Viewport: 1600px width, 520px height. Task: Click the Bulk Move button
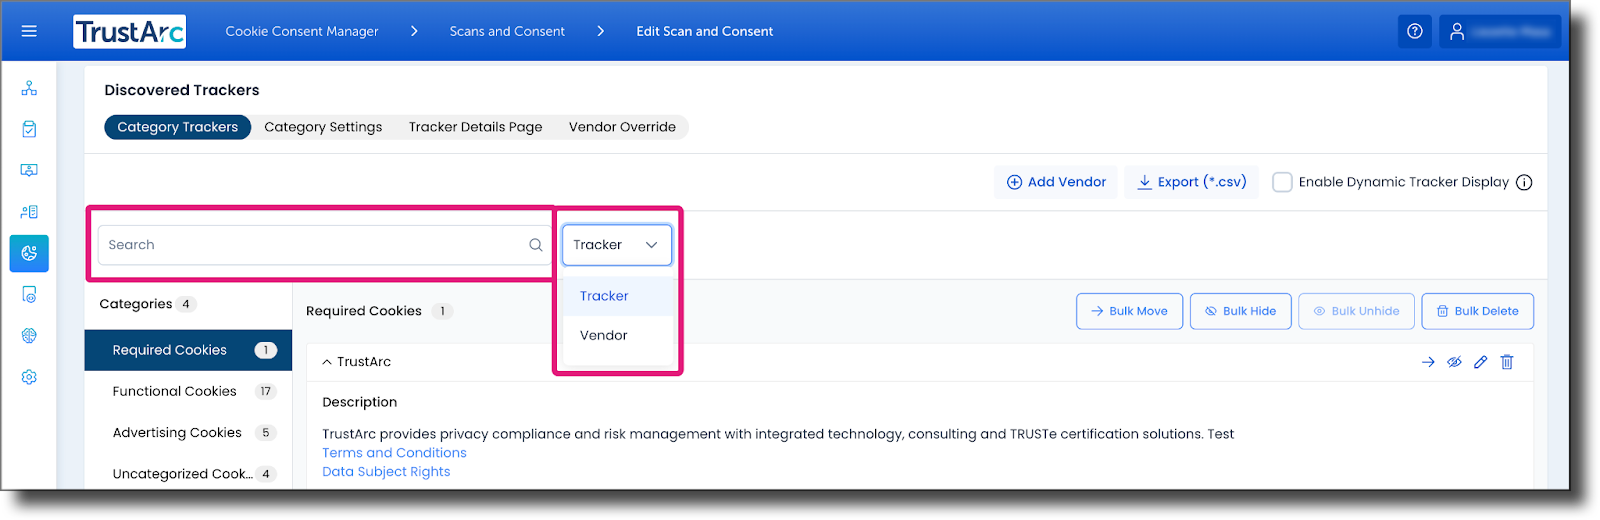pyautogui.click(x=1129, y=311)
